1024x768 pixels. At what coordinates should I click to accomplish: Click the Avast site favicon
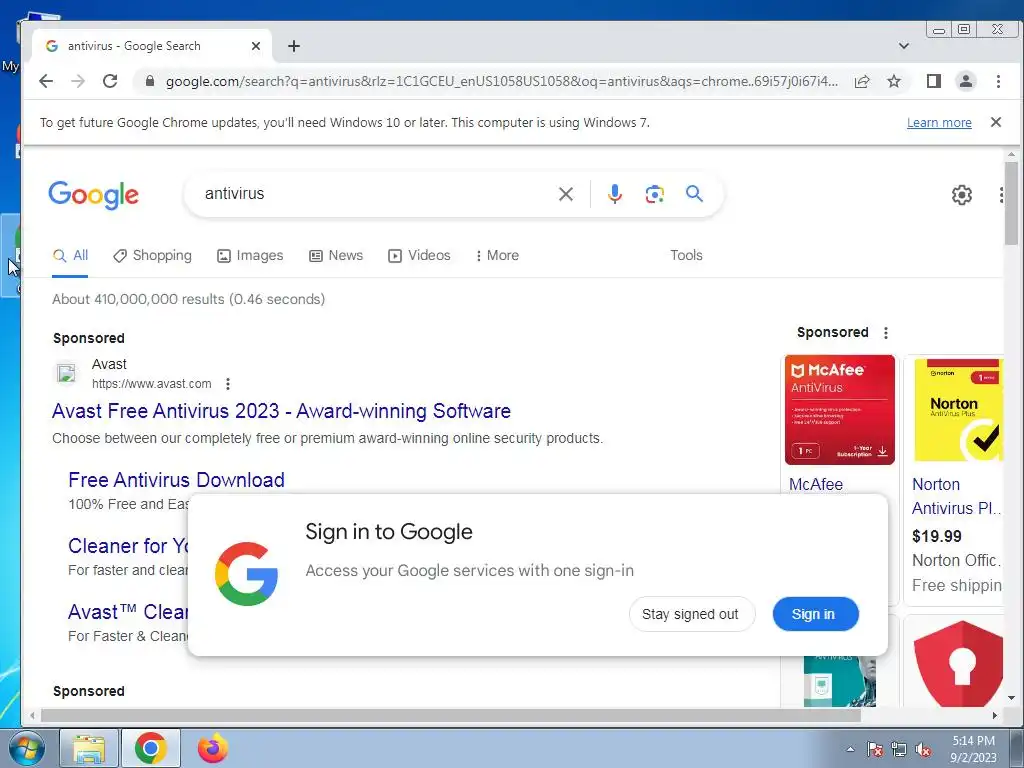point(66,374)
